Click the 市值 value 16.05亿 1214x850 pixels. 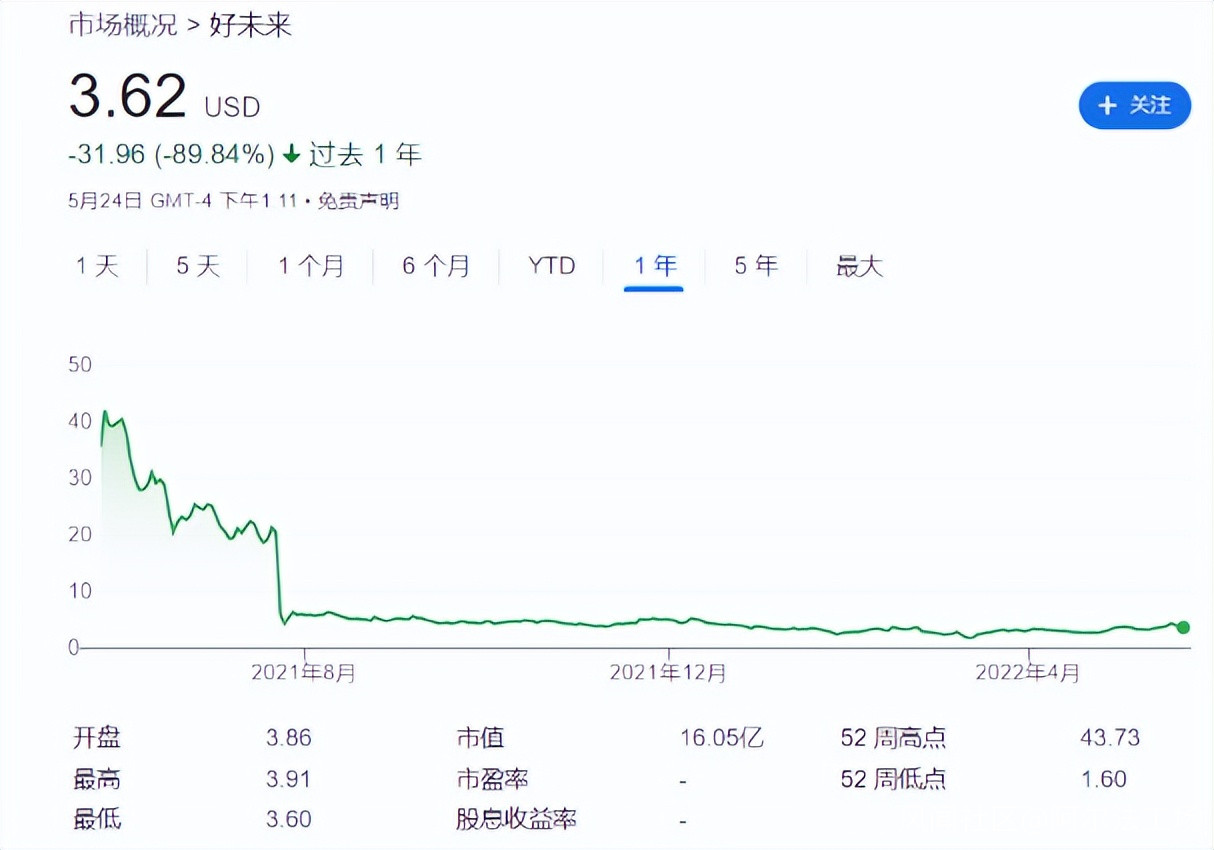[722, 739]
